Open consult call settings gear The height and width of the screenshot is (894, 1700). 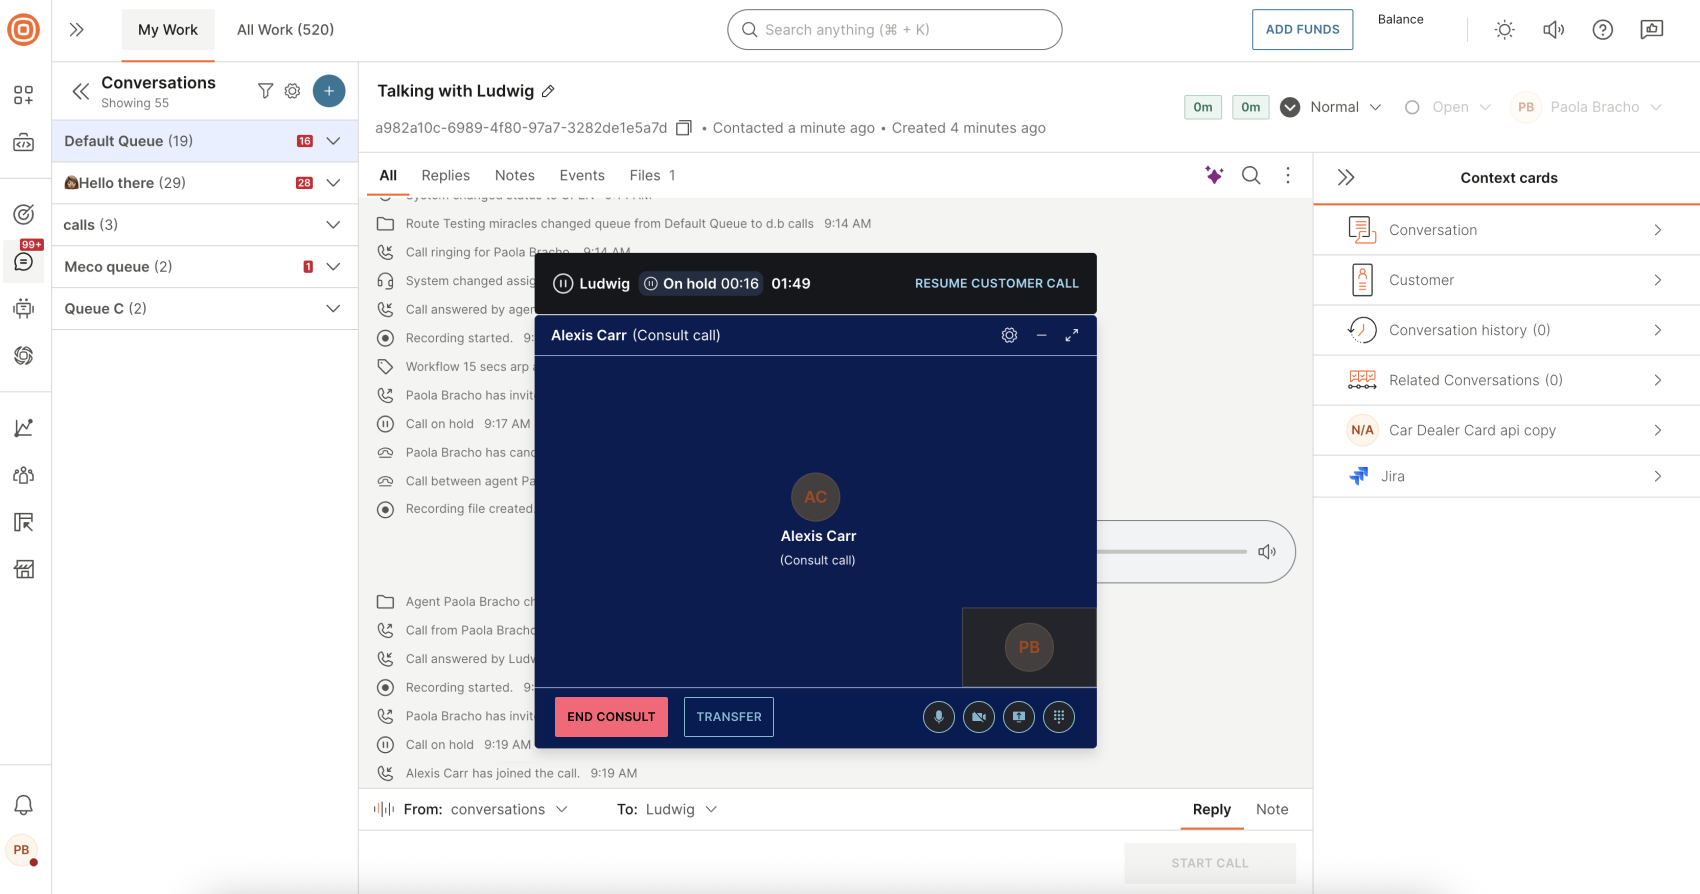coord(1009,336)
